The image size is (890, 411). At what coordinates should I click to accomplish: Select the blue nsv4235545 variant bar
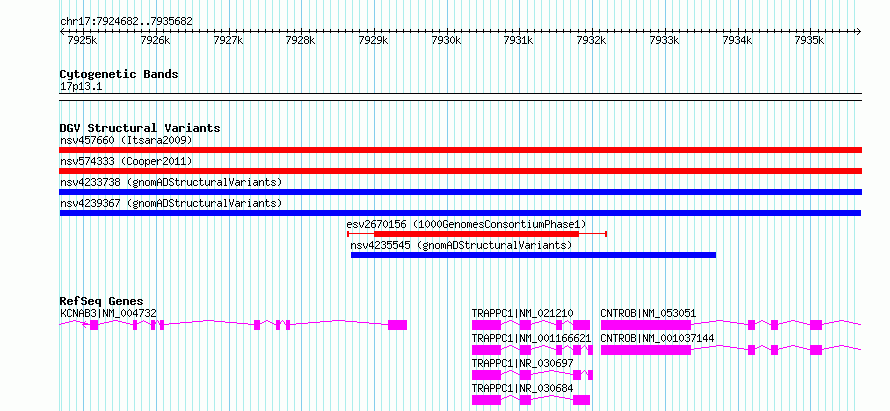534,255
